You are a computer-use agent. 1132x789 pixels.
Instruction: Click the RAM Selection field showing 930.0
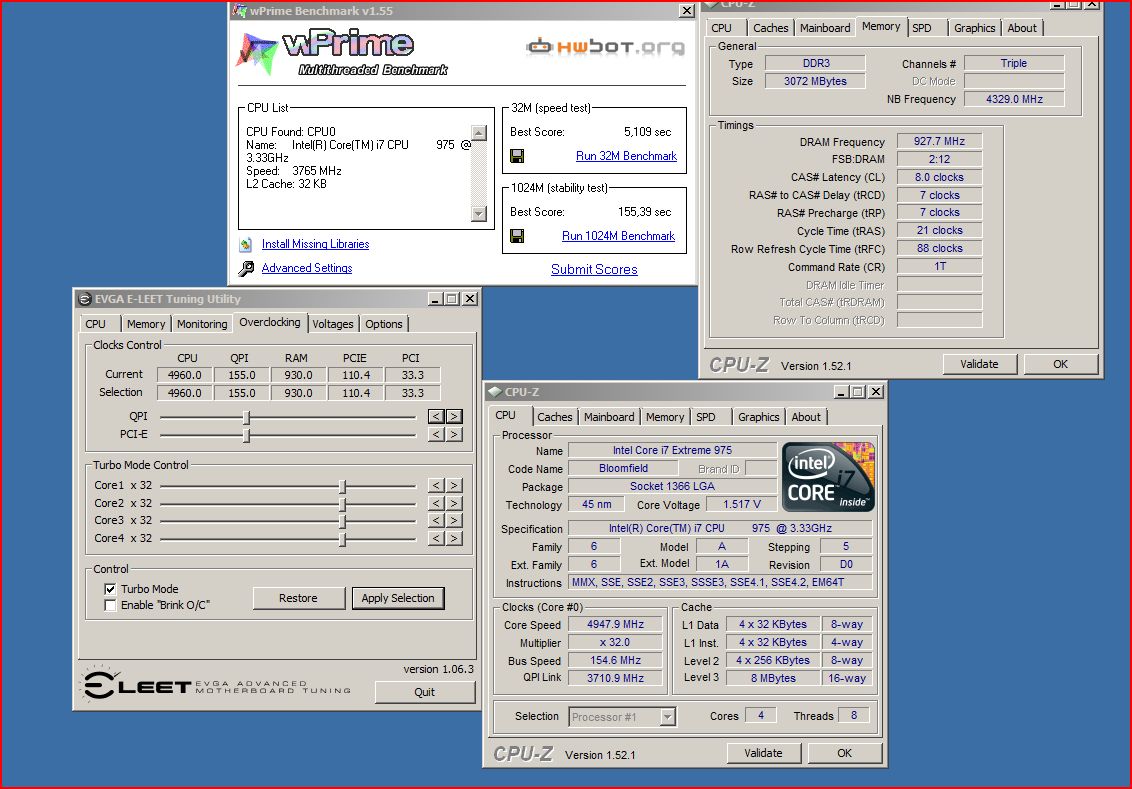tap(298, 393)
